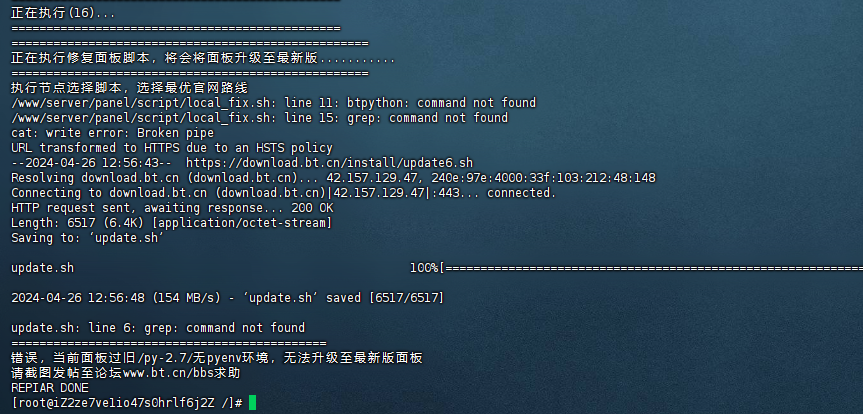Click the 正在执行(16)... text

click(x=63, y=13)
